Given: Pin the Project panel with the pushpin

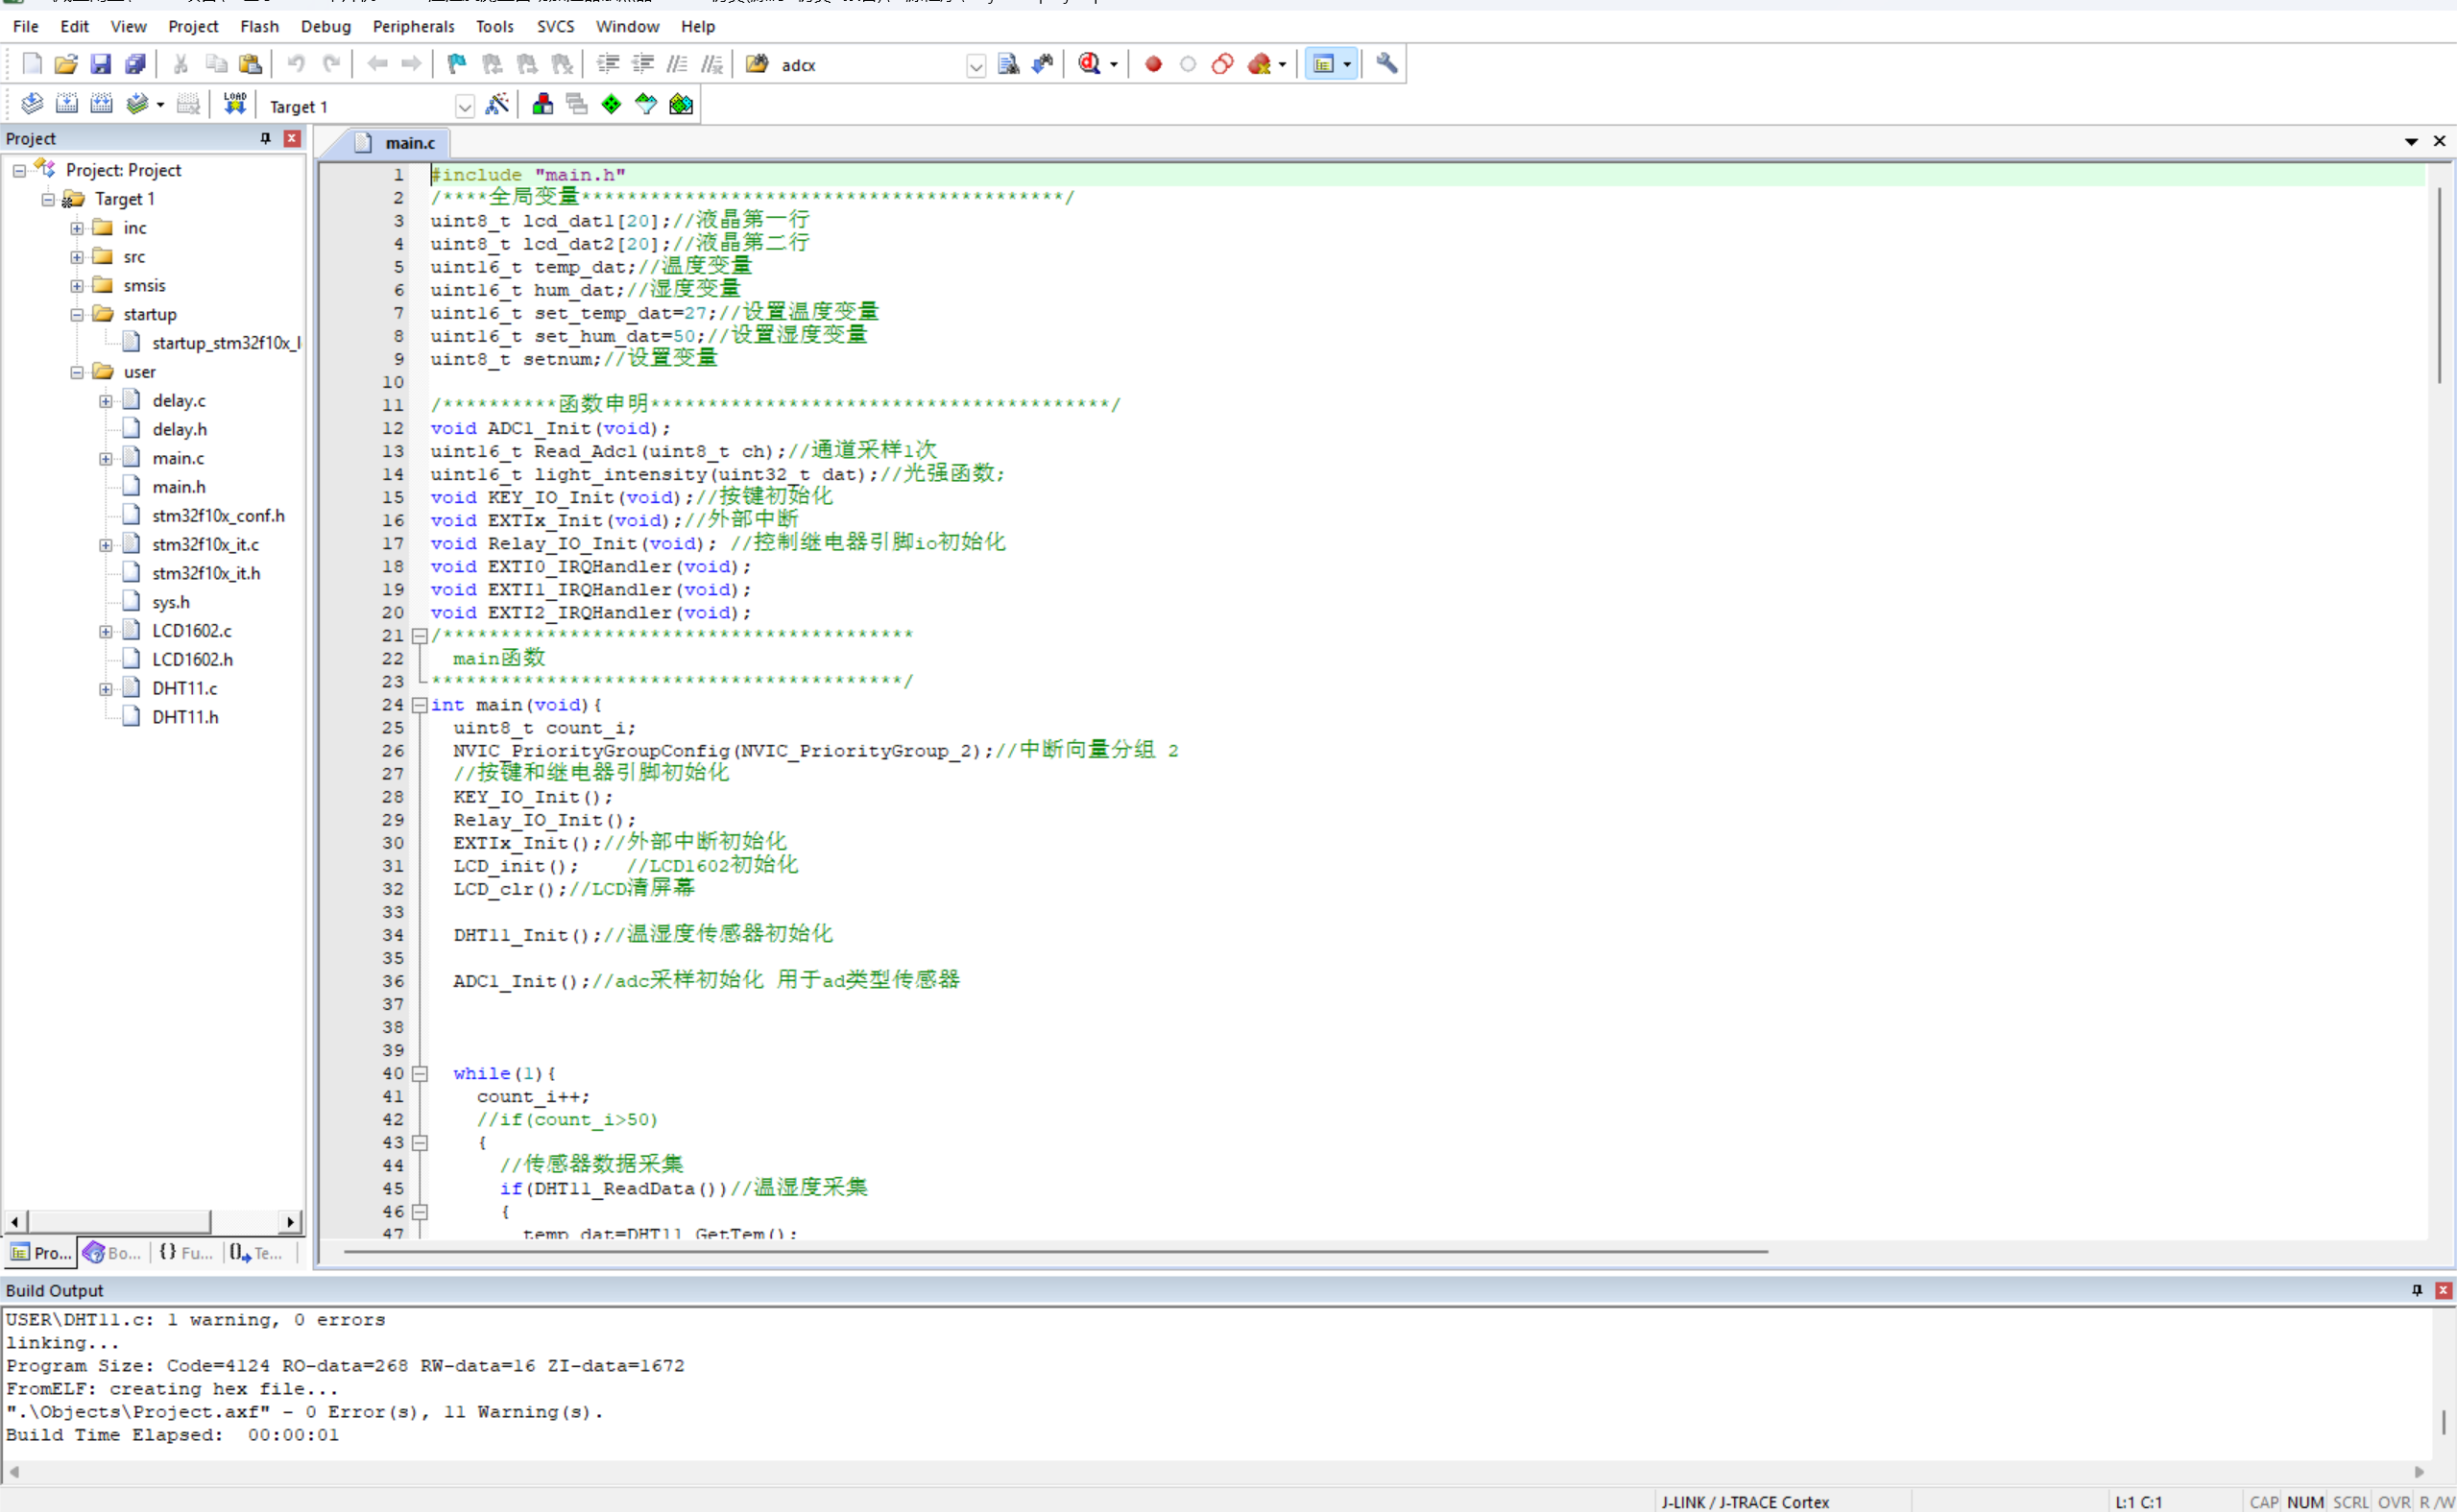Looking at the screenshot, I should point(265,138).
